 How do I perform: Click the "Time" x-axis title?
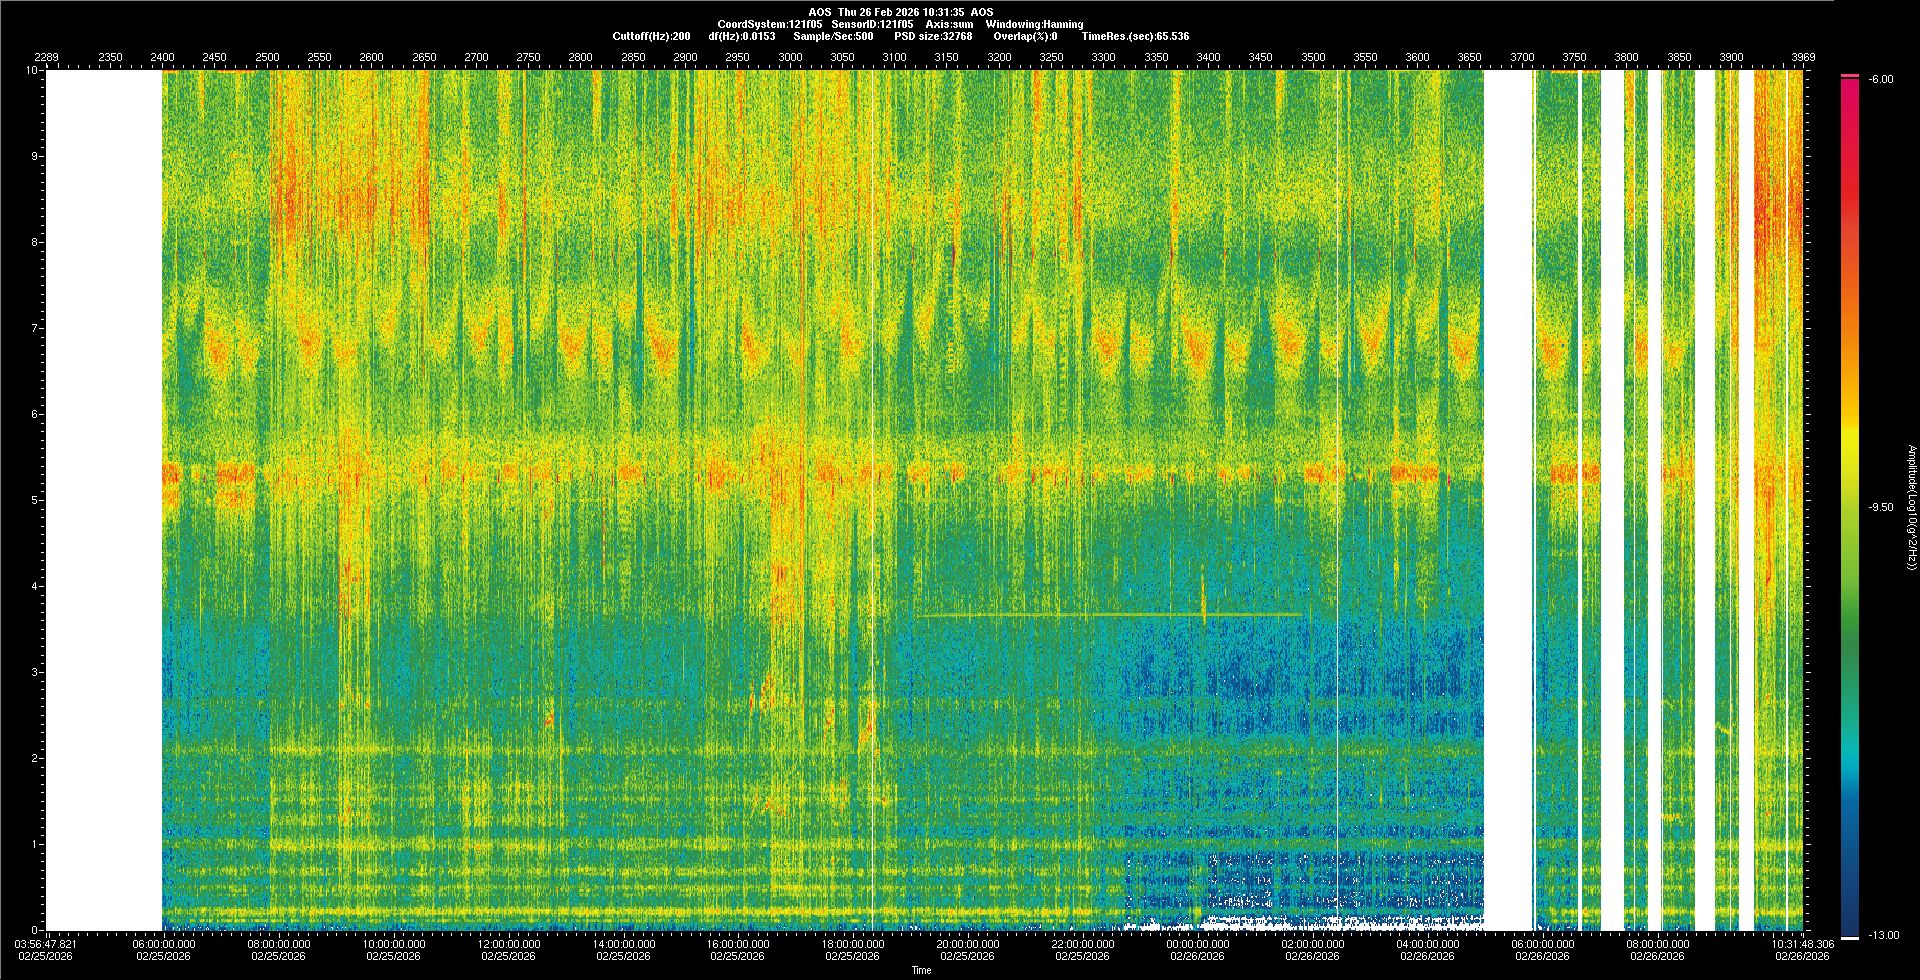[x=921, y=970]
